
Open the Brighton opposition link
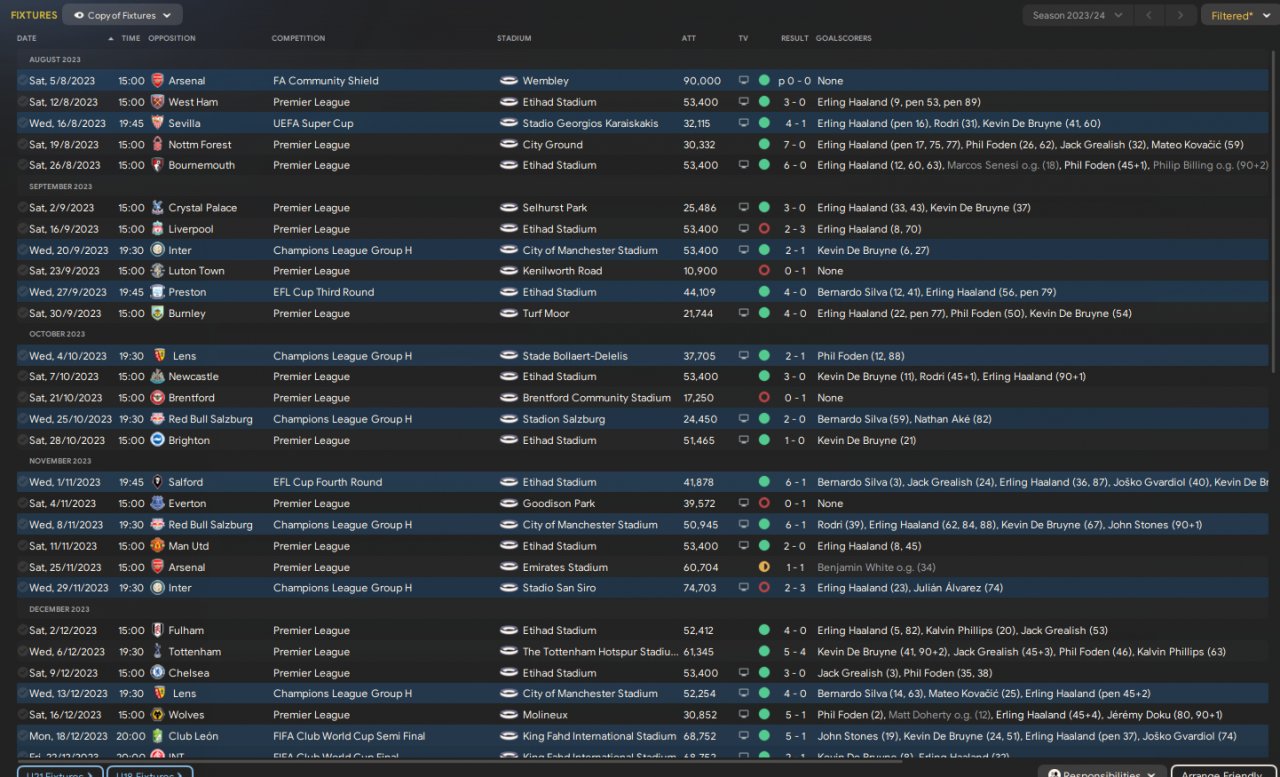(189, 440)
